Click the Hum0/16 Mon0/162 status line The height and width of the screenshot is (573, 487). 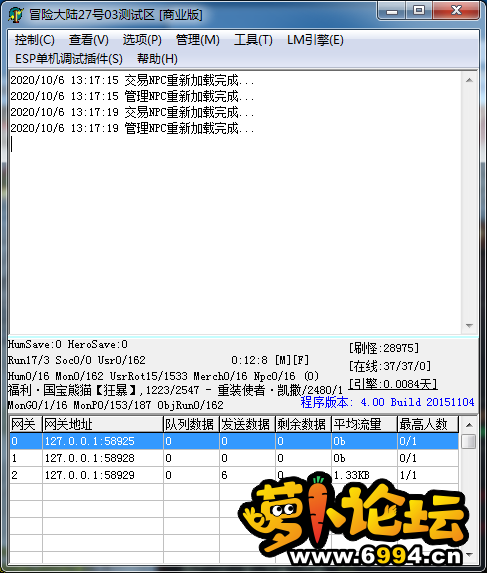[163, 376]
